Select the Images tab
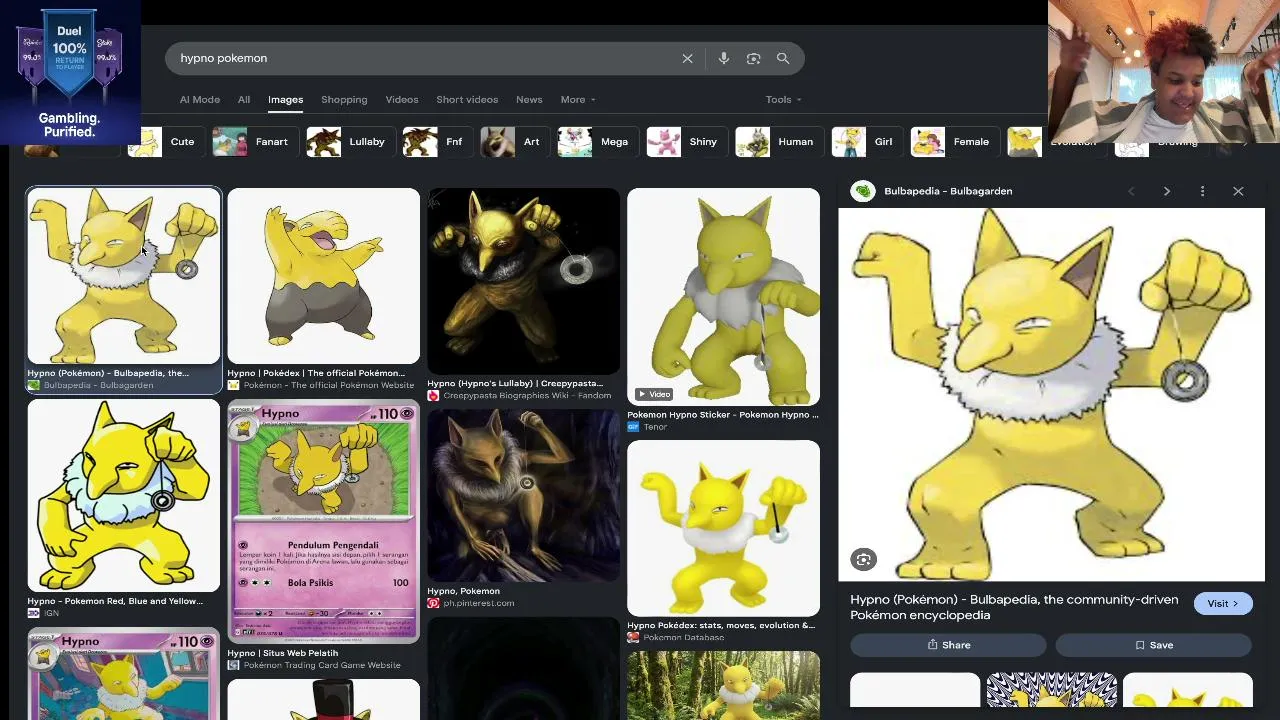 pyautogui.click(x=285, y=100)
